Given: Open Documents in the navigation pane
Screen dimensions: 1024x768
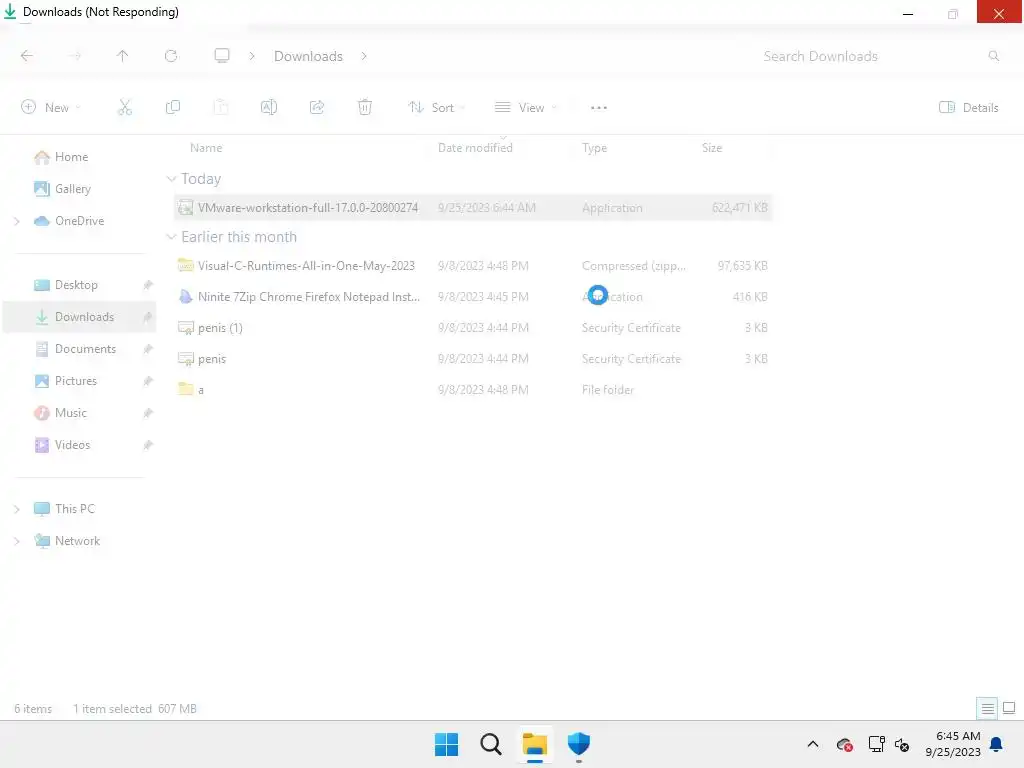Looking at the screenshot, I should pos(85,349).
